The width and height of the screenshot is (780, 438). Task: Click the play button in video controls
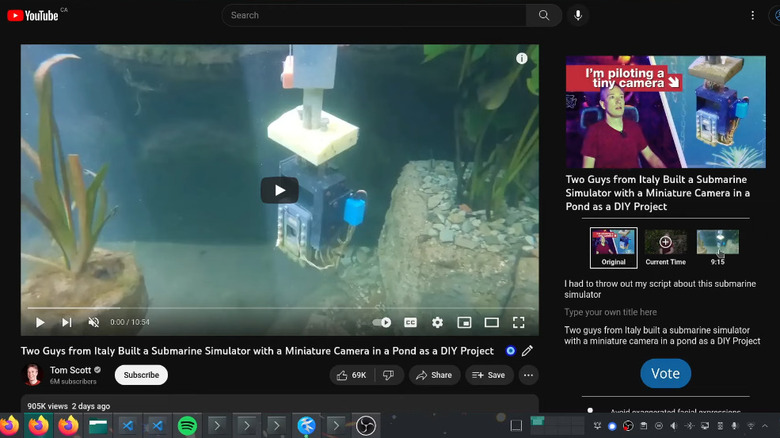coord(40,322)
